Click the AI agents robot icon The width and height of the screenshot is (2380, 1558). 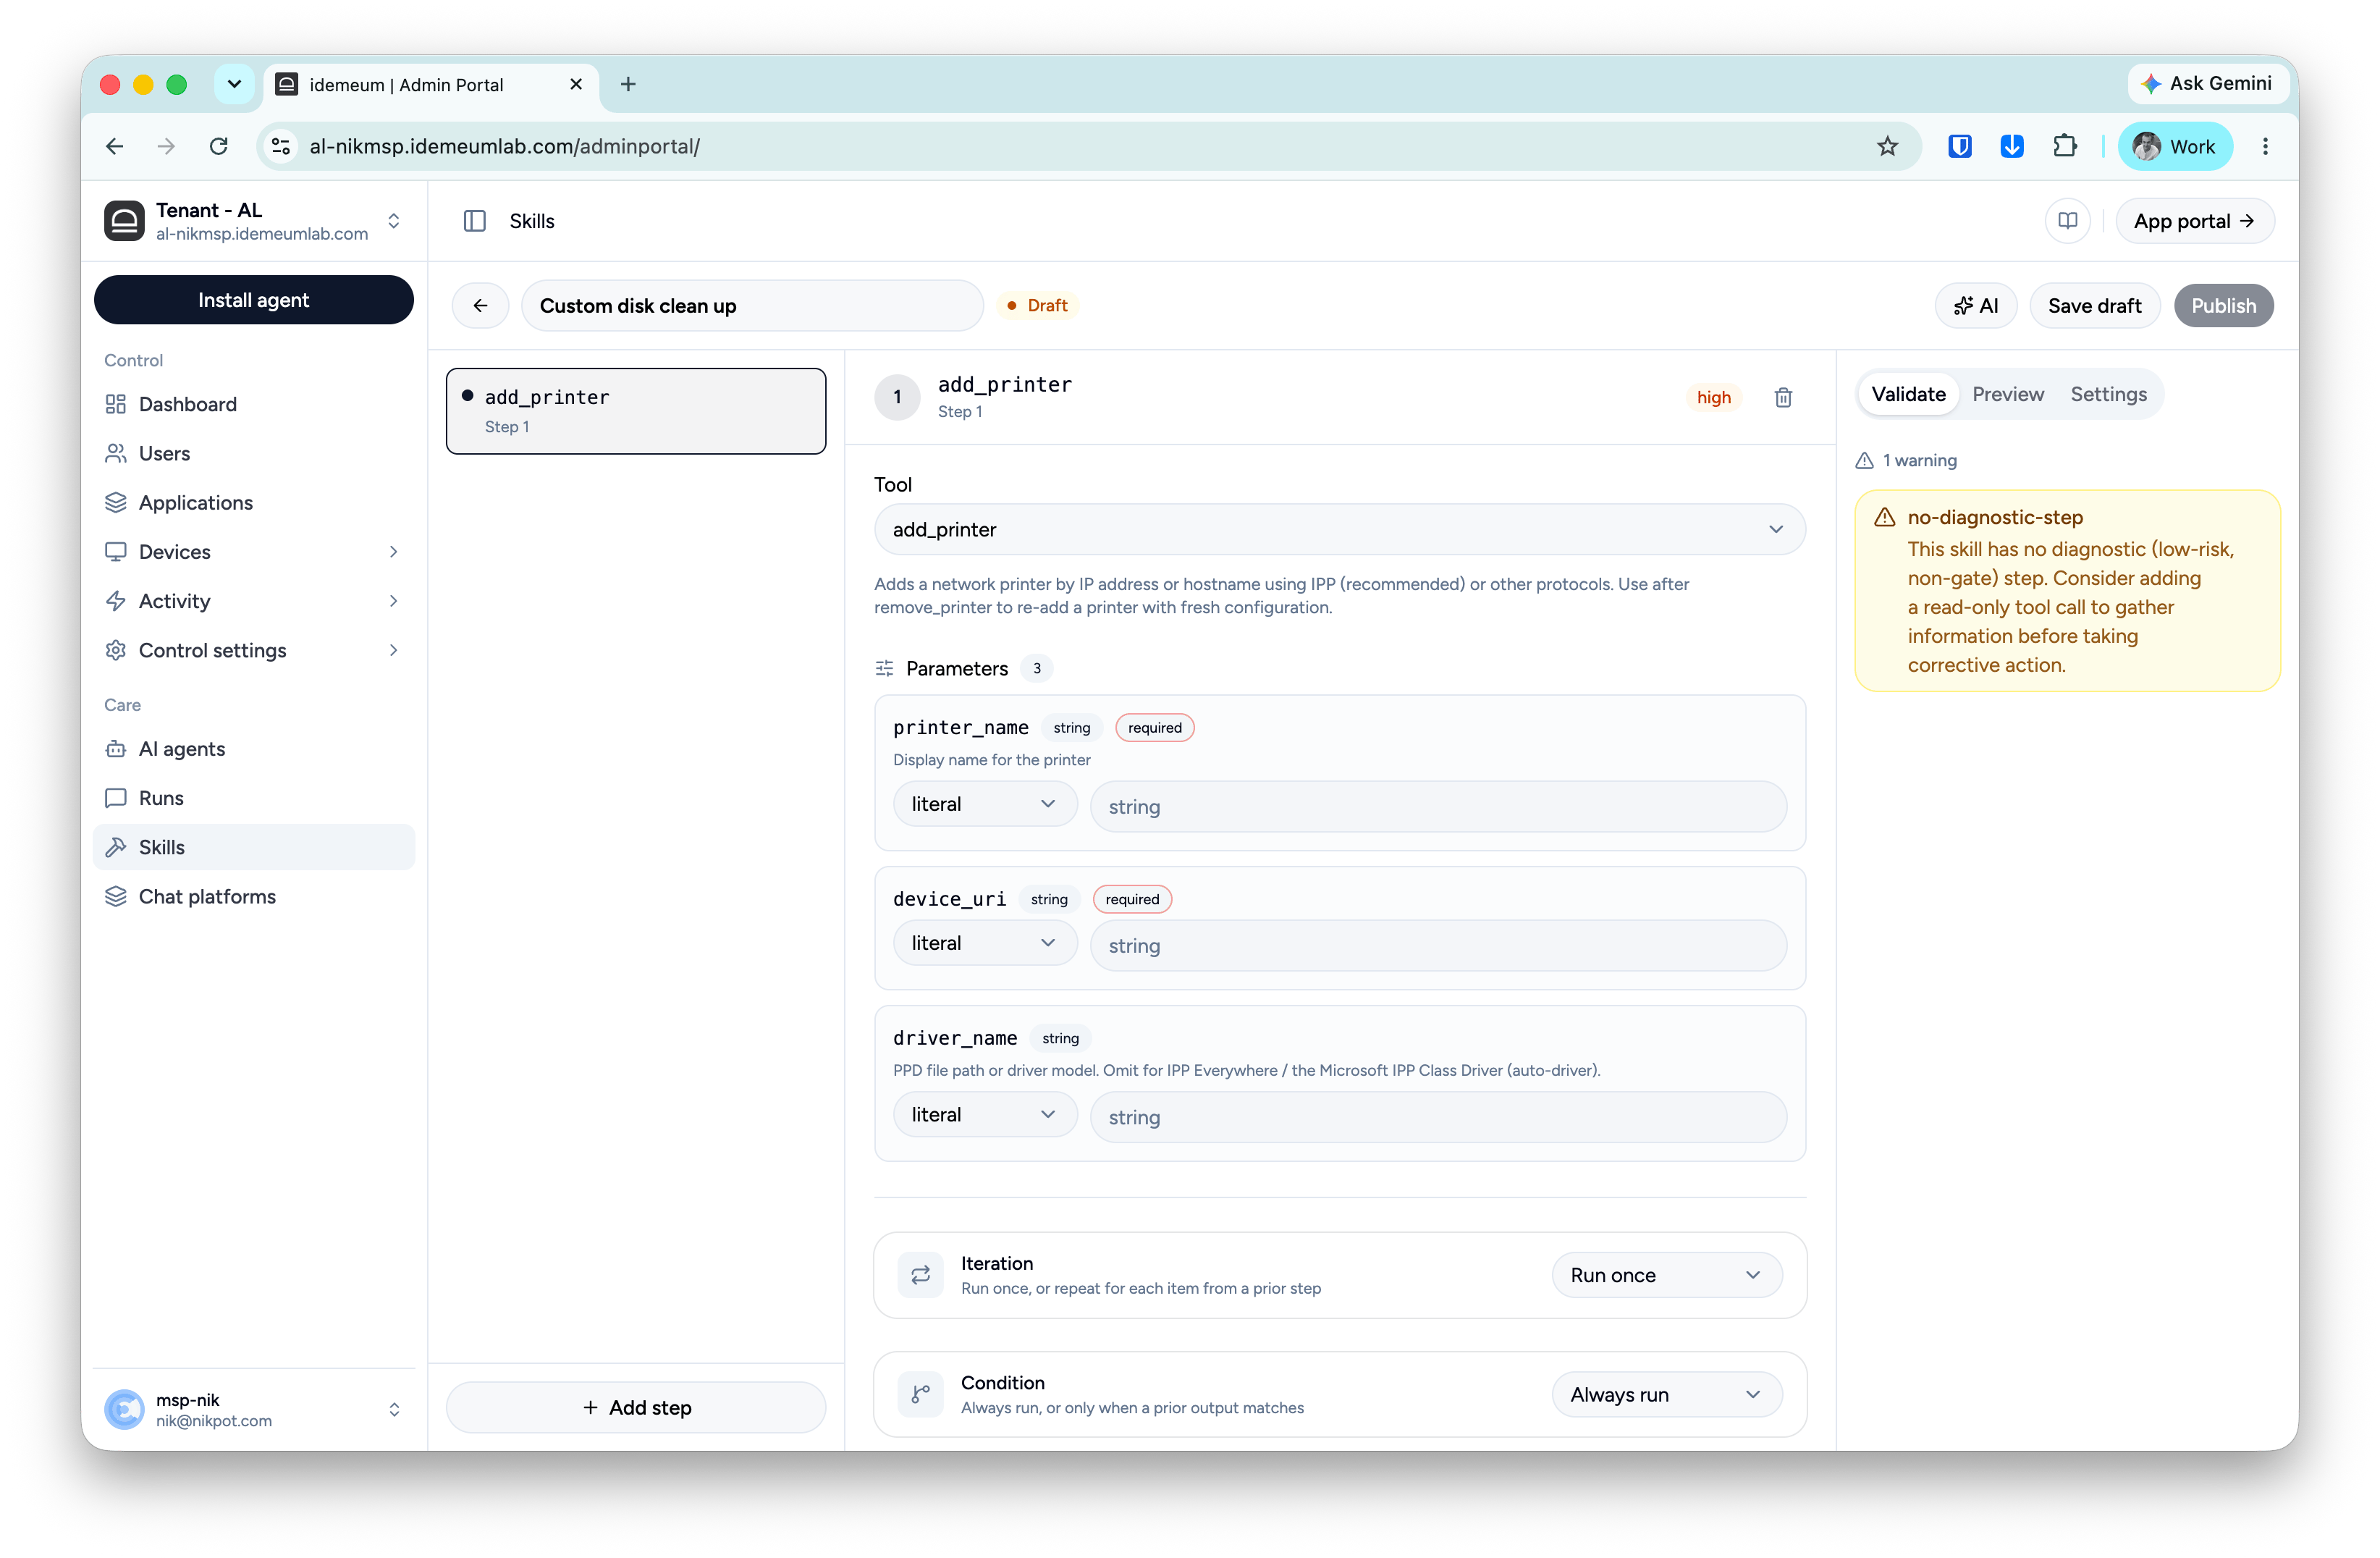[116, 749]
